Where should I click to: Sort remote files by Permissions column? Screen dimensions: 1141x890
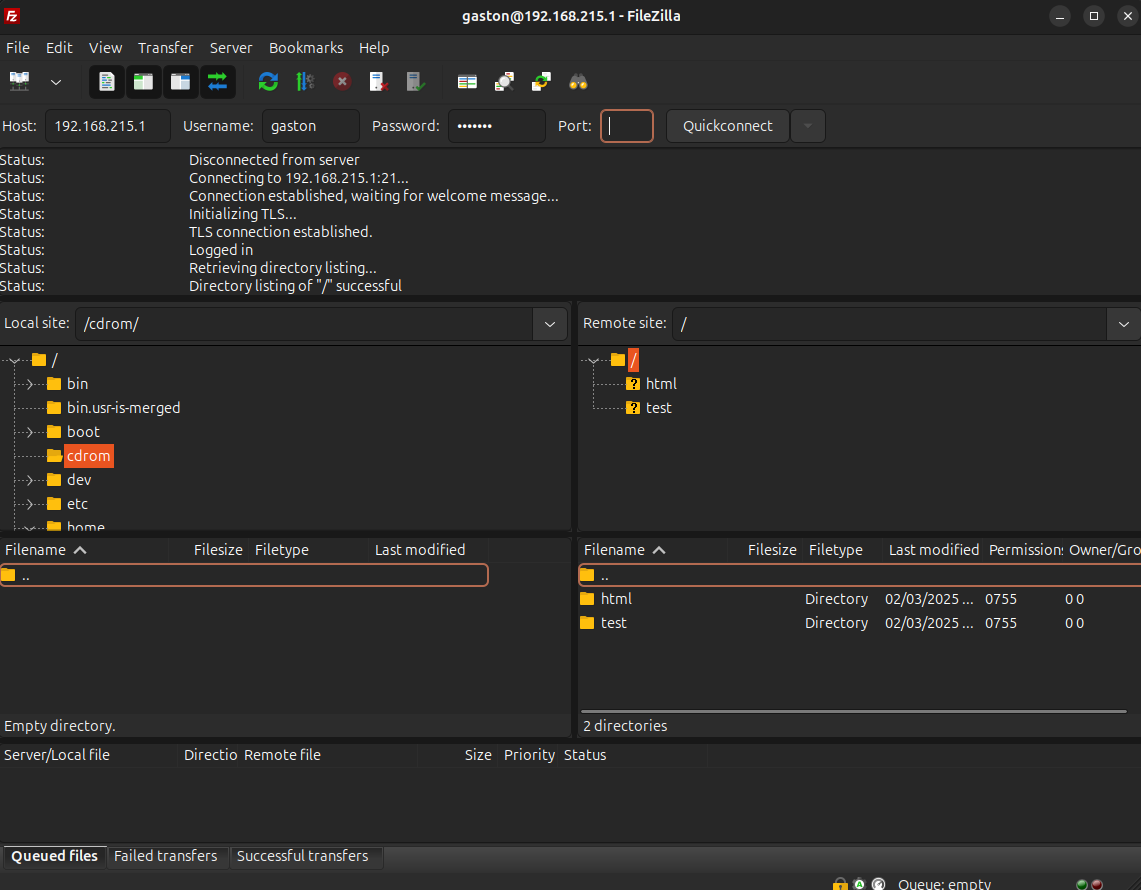(1024, 550)
